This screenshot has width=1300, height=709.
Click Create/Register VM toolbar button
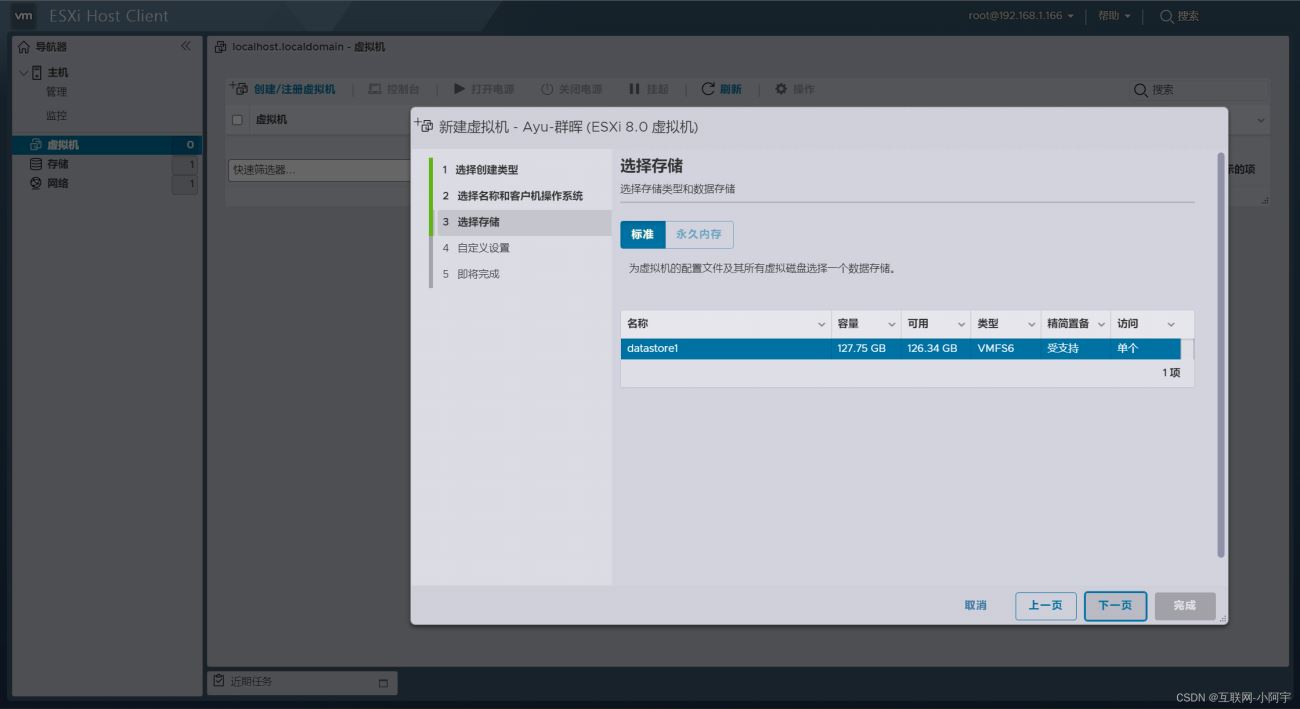(x=283, y=89)
